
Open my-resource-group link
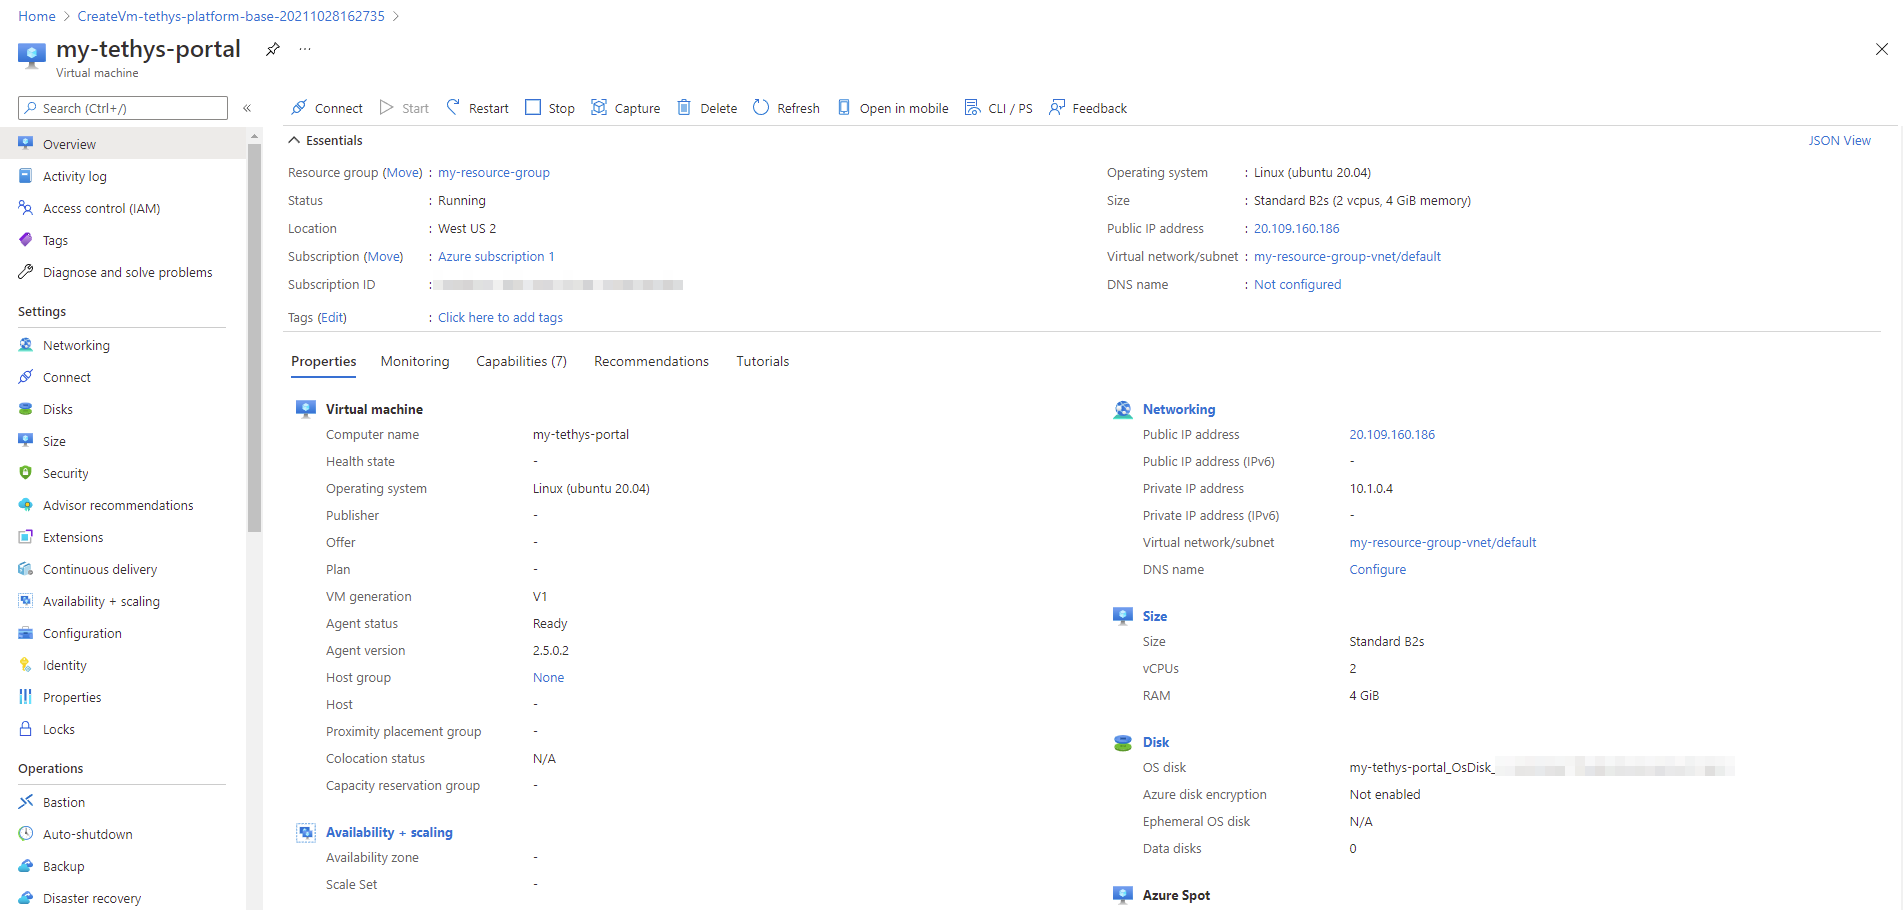[x=494, y=172]
